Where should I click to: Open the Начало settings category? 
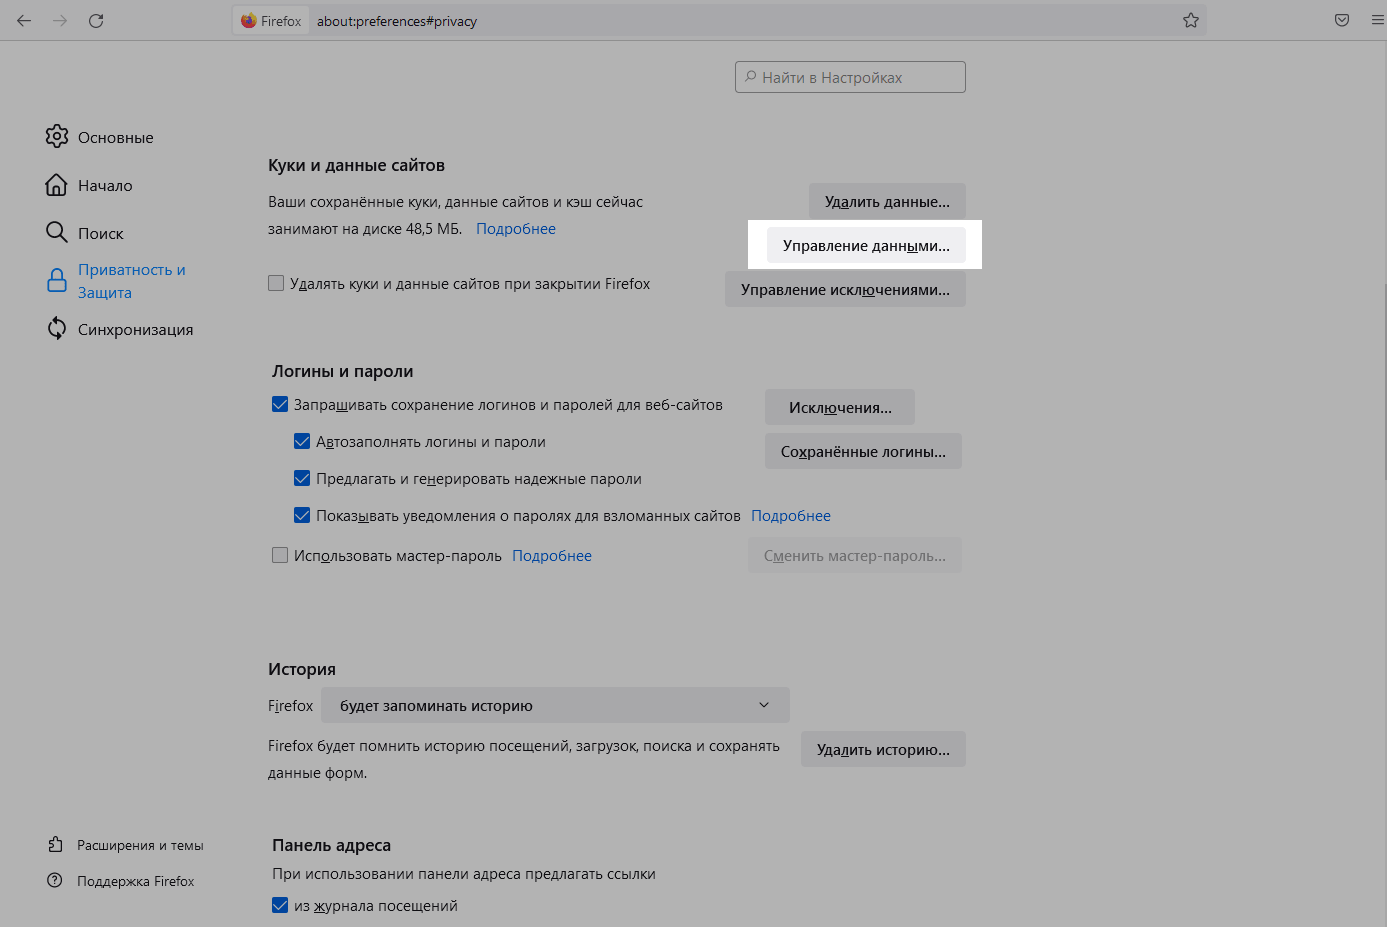[105, 185]
